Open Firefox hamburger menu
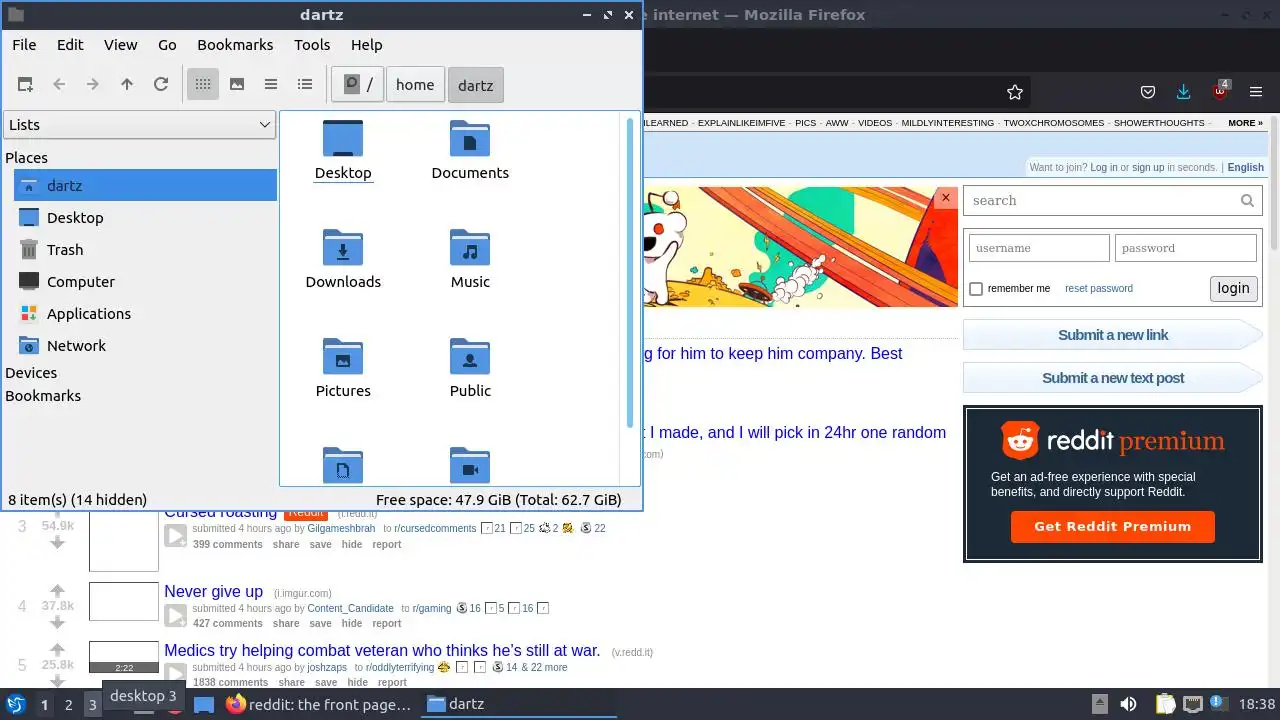1280x720 pixels. (x=1256, y=92)
